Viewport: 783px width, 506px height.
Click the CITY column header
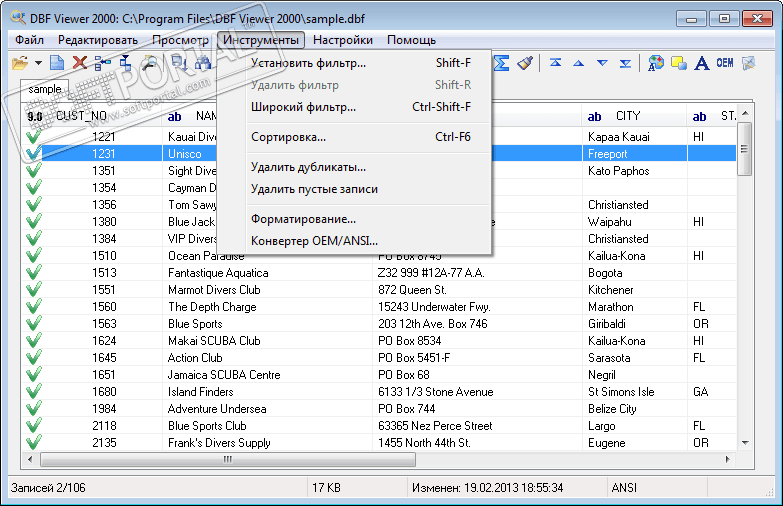[634, 116]
